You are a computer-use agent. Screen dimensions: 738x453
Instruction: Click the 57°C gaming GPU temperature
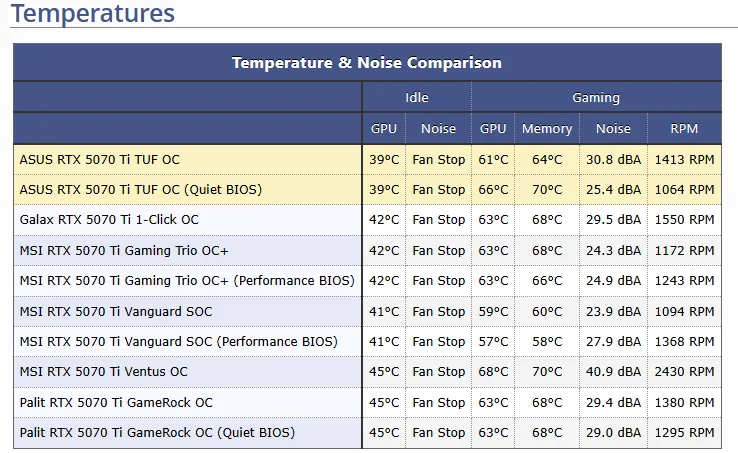493,342
